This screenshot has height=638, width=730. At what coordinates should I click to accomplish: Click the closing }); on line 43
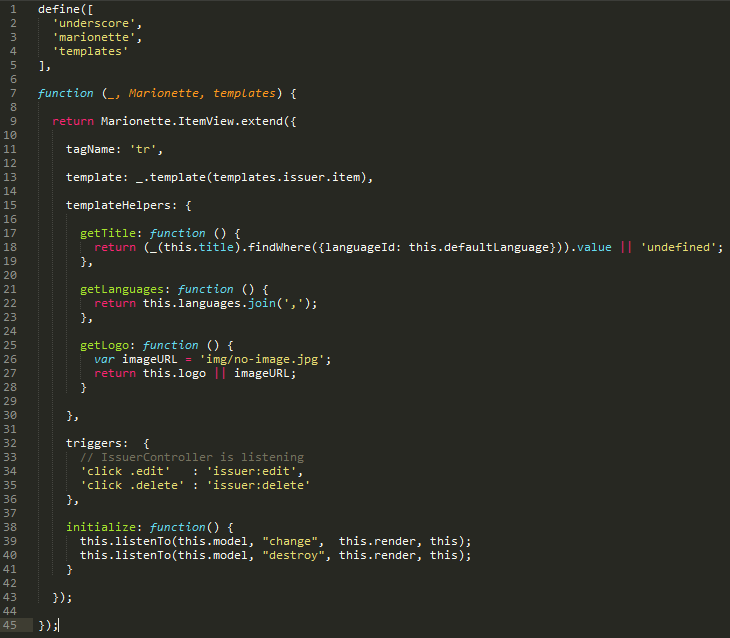coord(62,597)
